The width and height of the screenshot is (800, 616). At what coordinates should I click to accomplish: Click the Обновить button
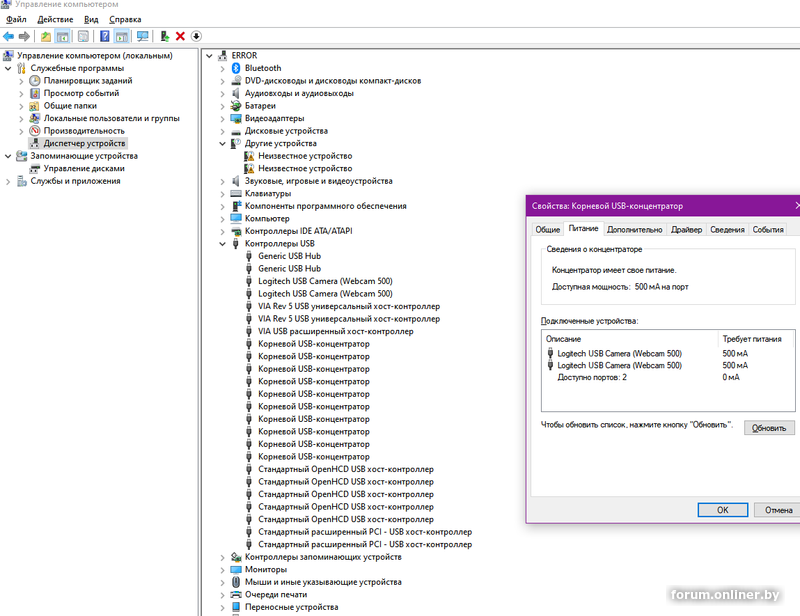click(x=769, y=428)
